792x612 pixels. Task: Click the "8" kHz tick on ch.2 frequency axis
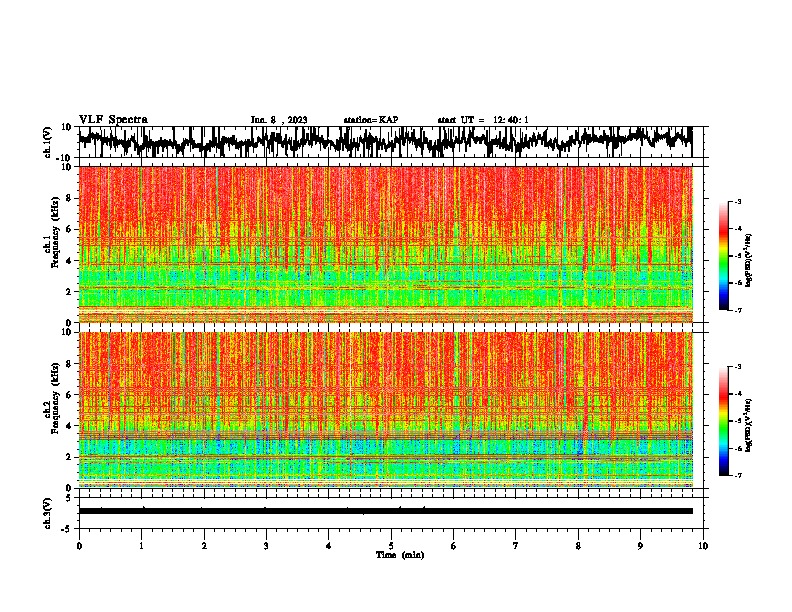tap(69, 364)
